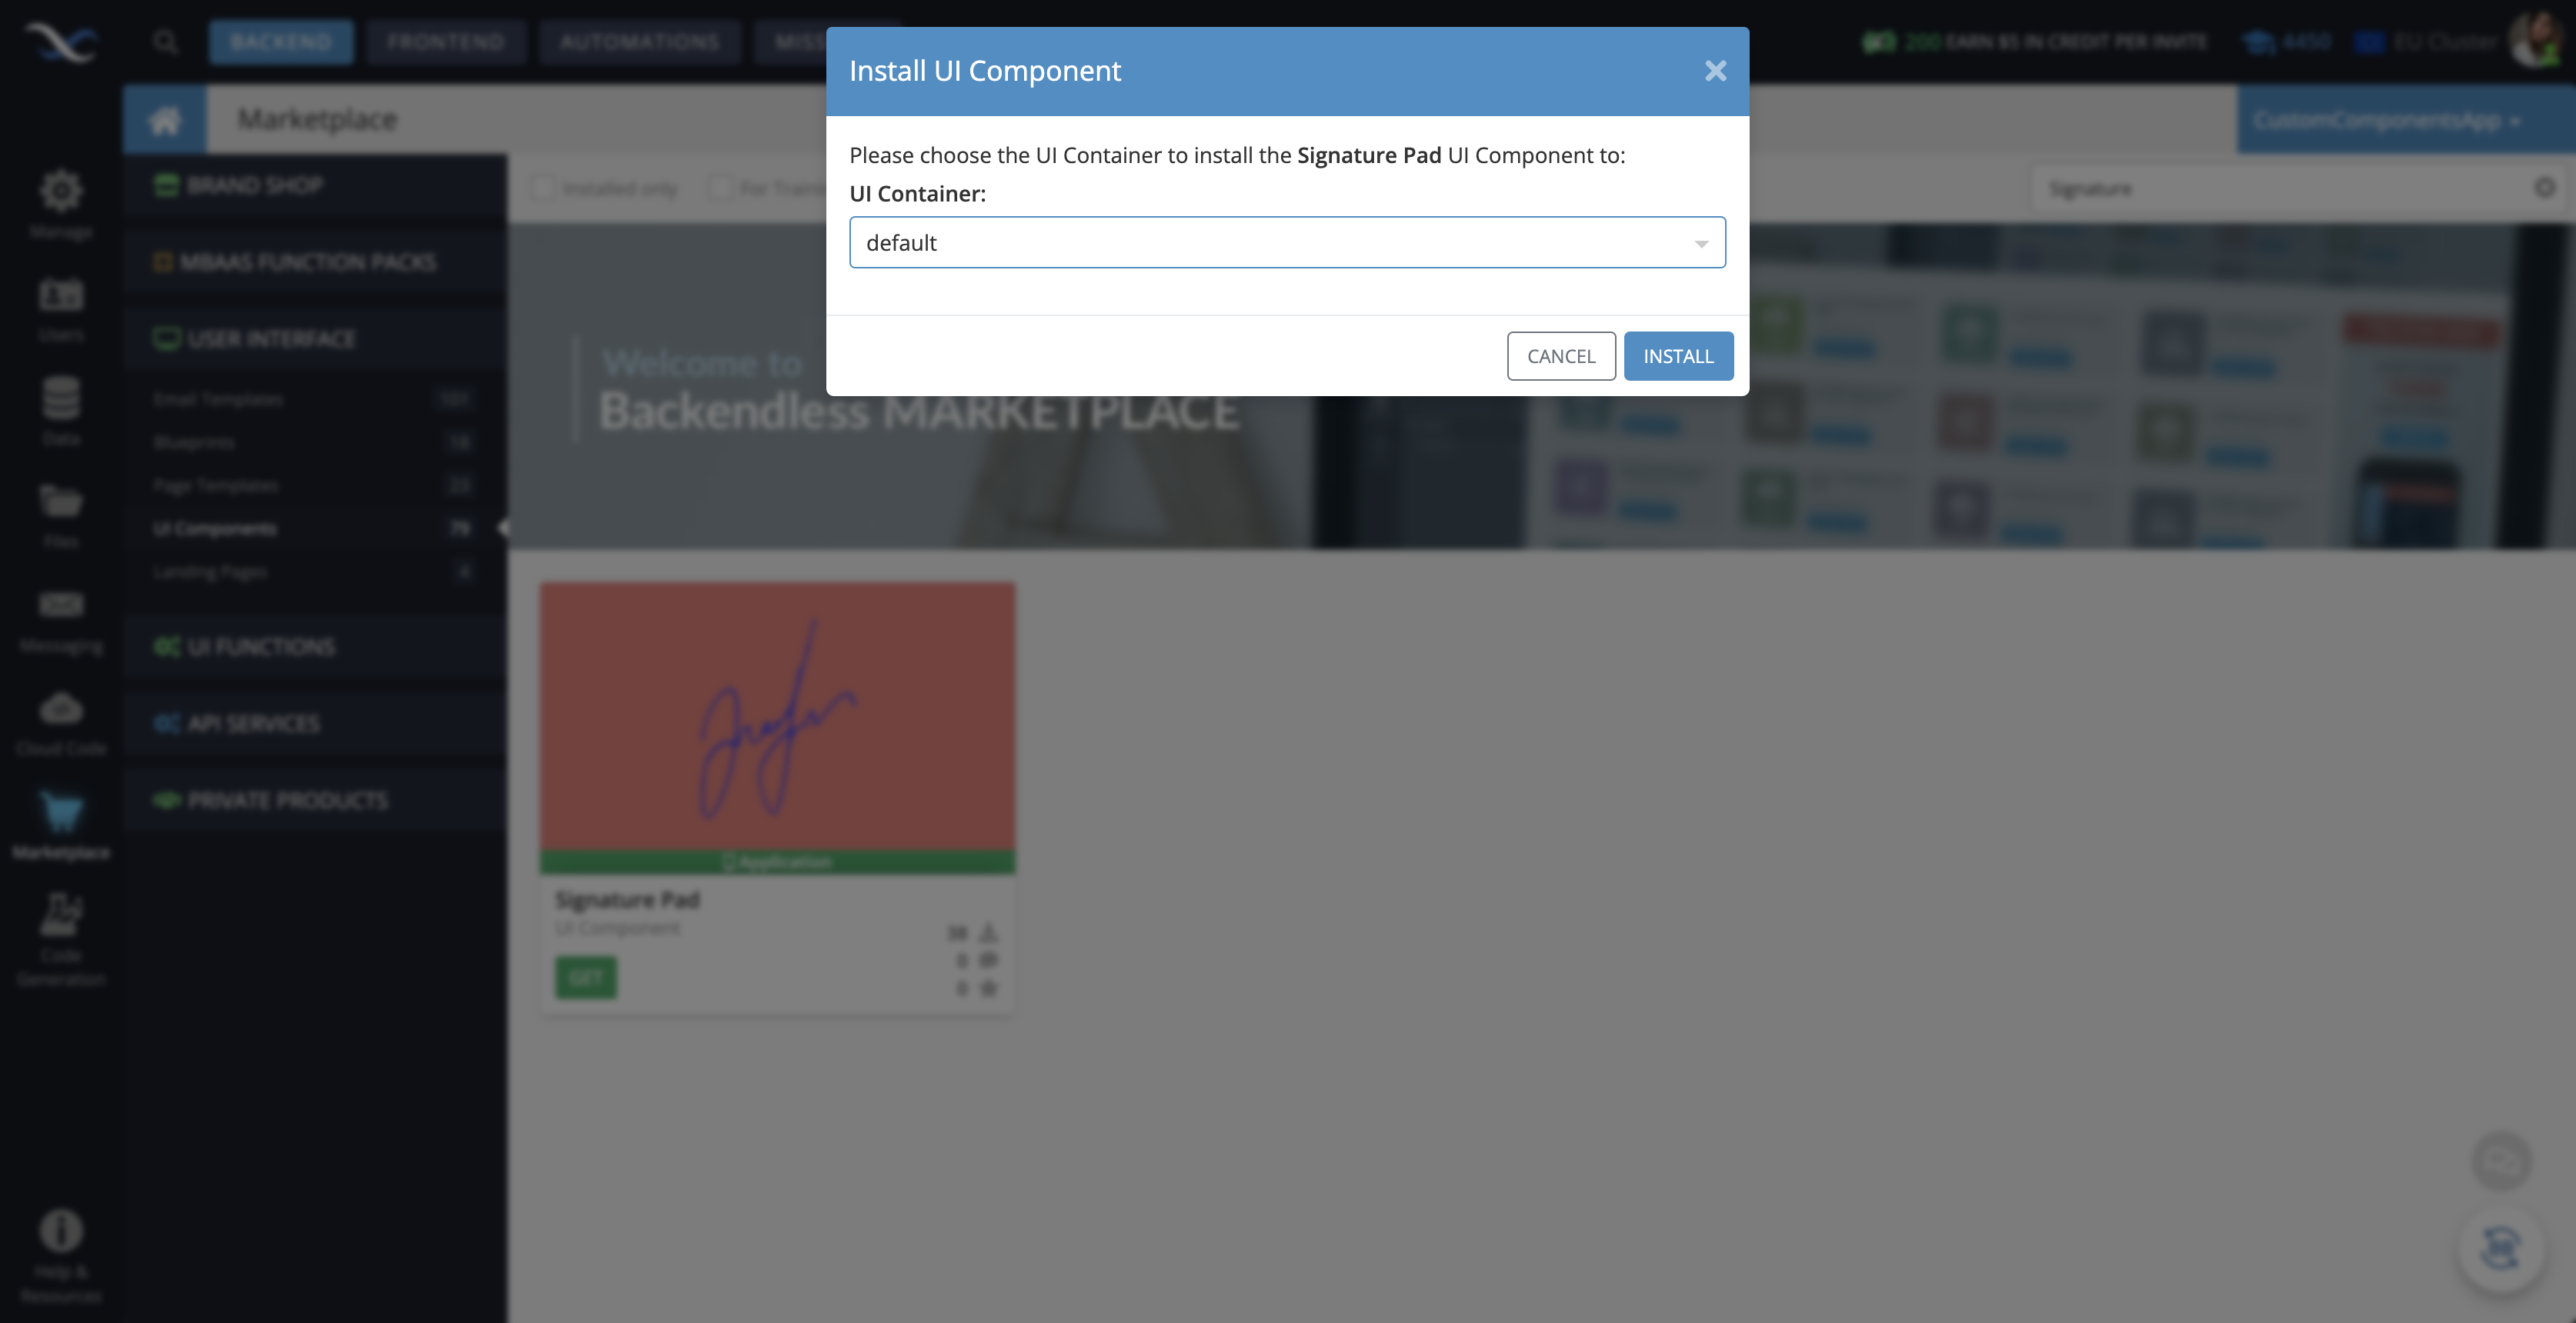This screenshot has height=1323, width=2576.
Task: Open the Brand Shop section icon
Action: pos(164,185)
